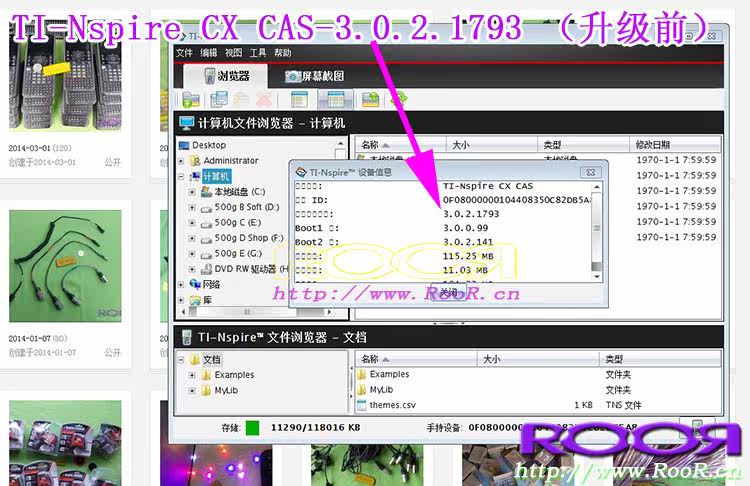Click the themes.csv file icon

362,405
